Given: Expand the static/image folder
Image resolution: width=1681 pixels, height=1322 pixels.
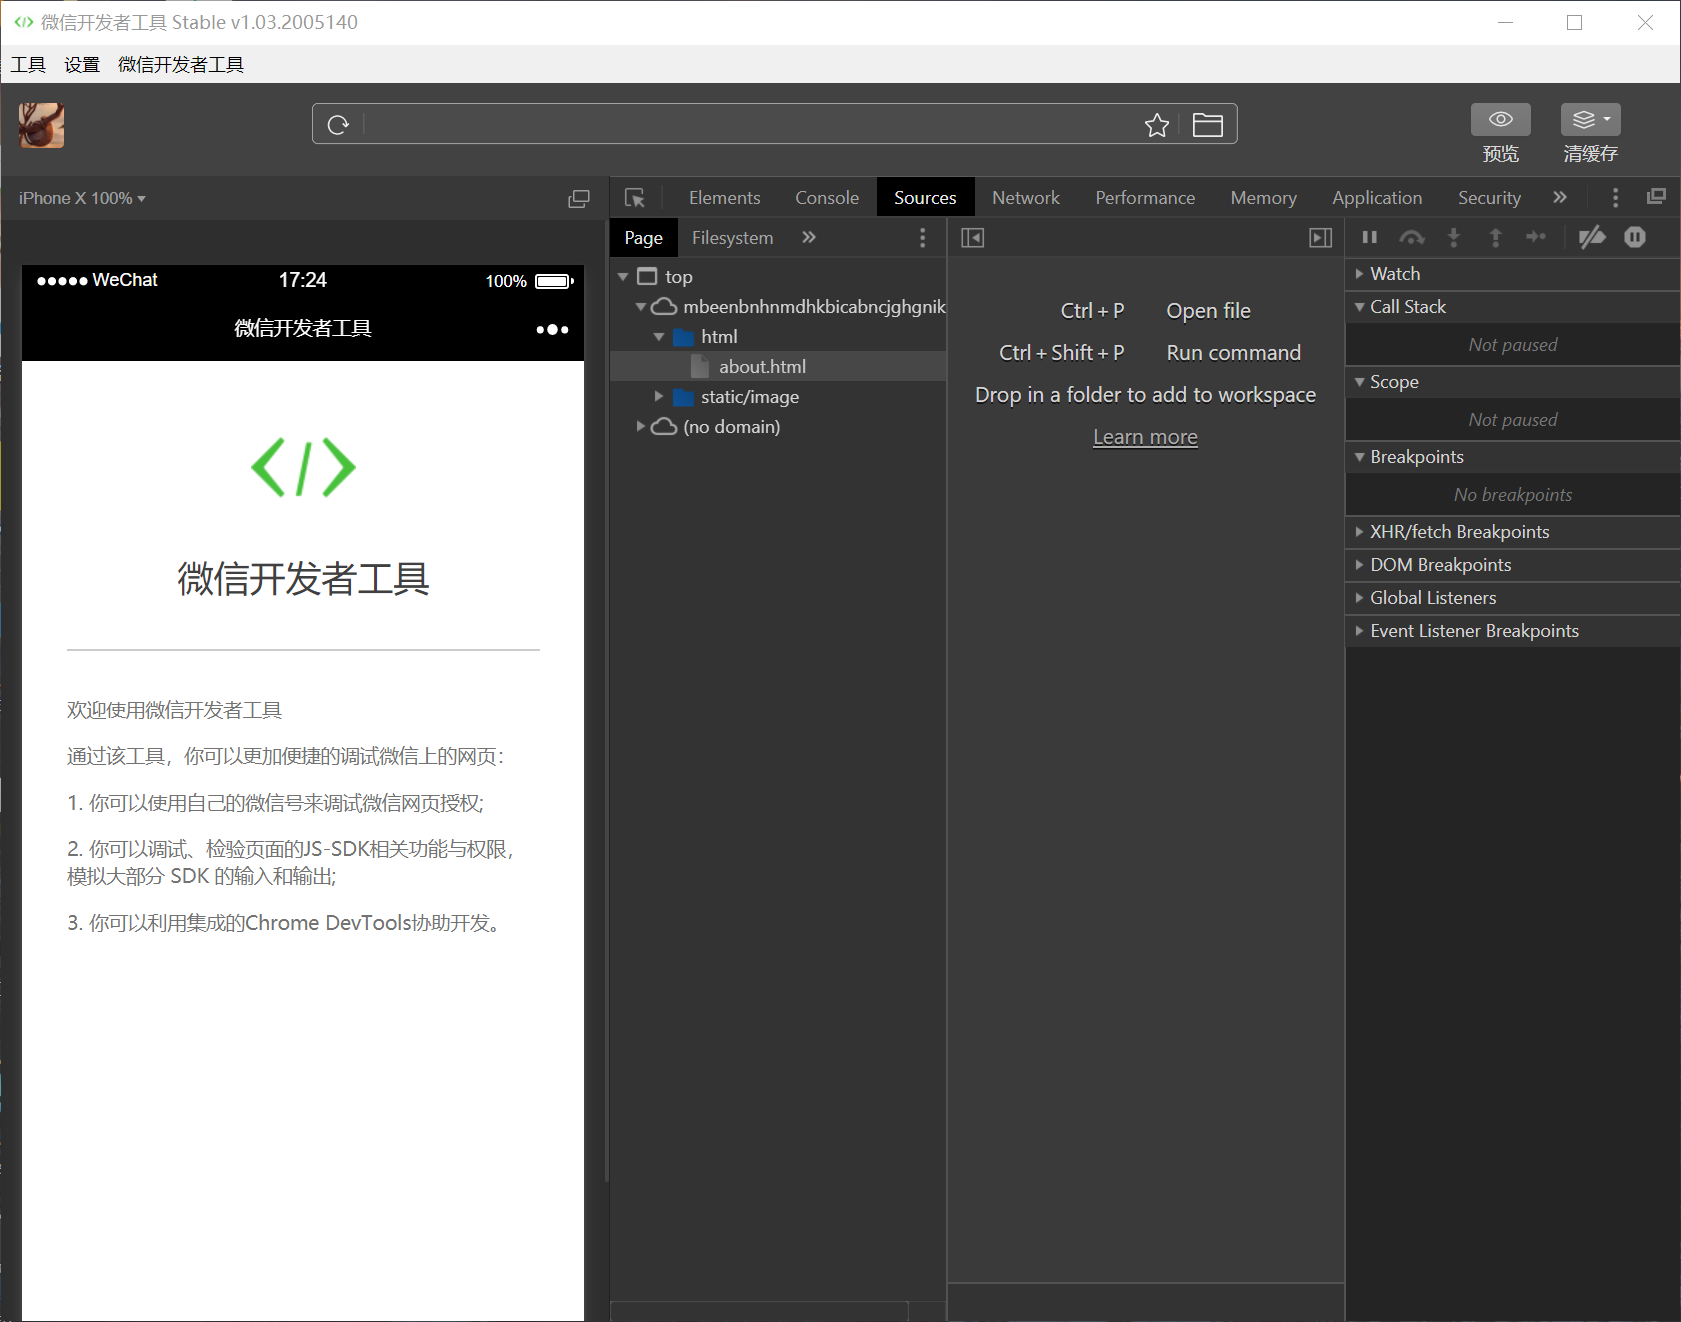Looking at the screenshot, I should tap(659, 397).
